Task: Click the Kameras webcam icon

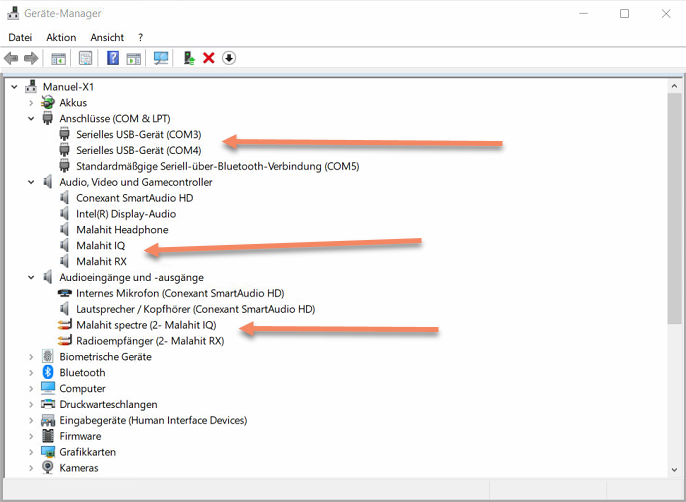Action: point(48,467)
